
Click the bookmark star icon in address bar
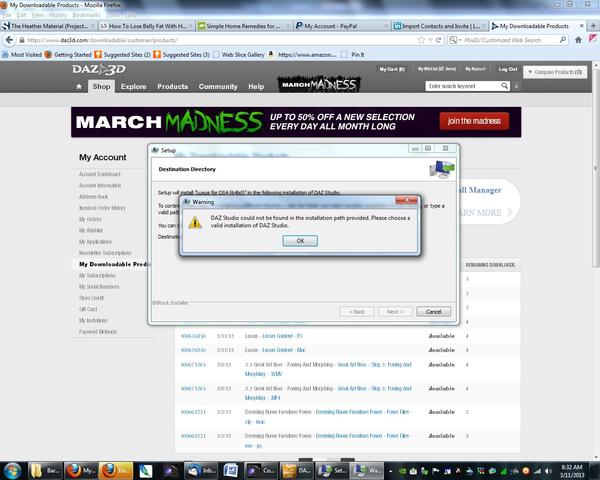(x=421, y=40)
